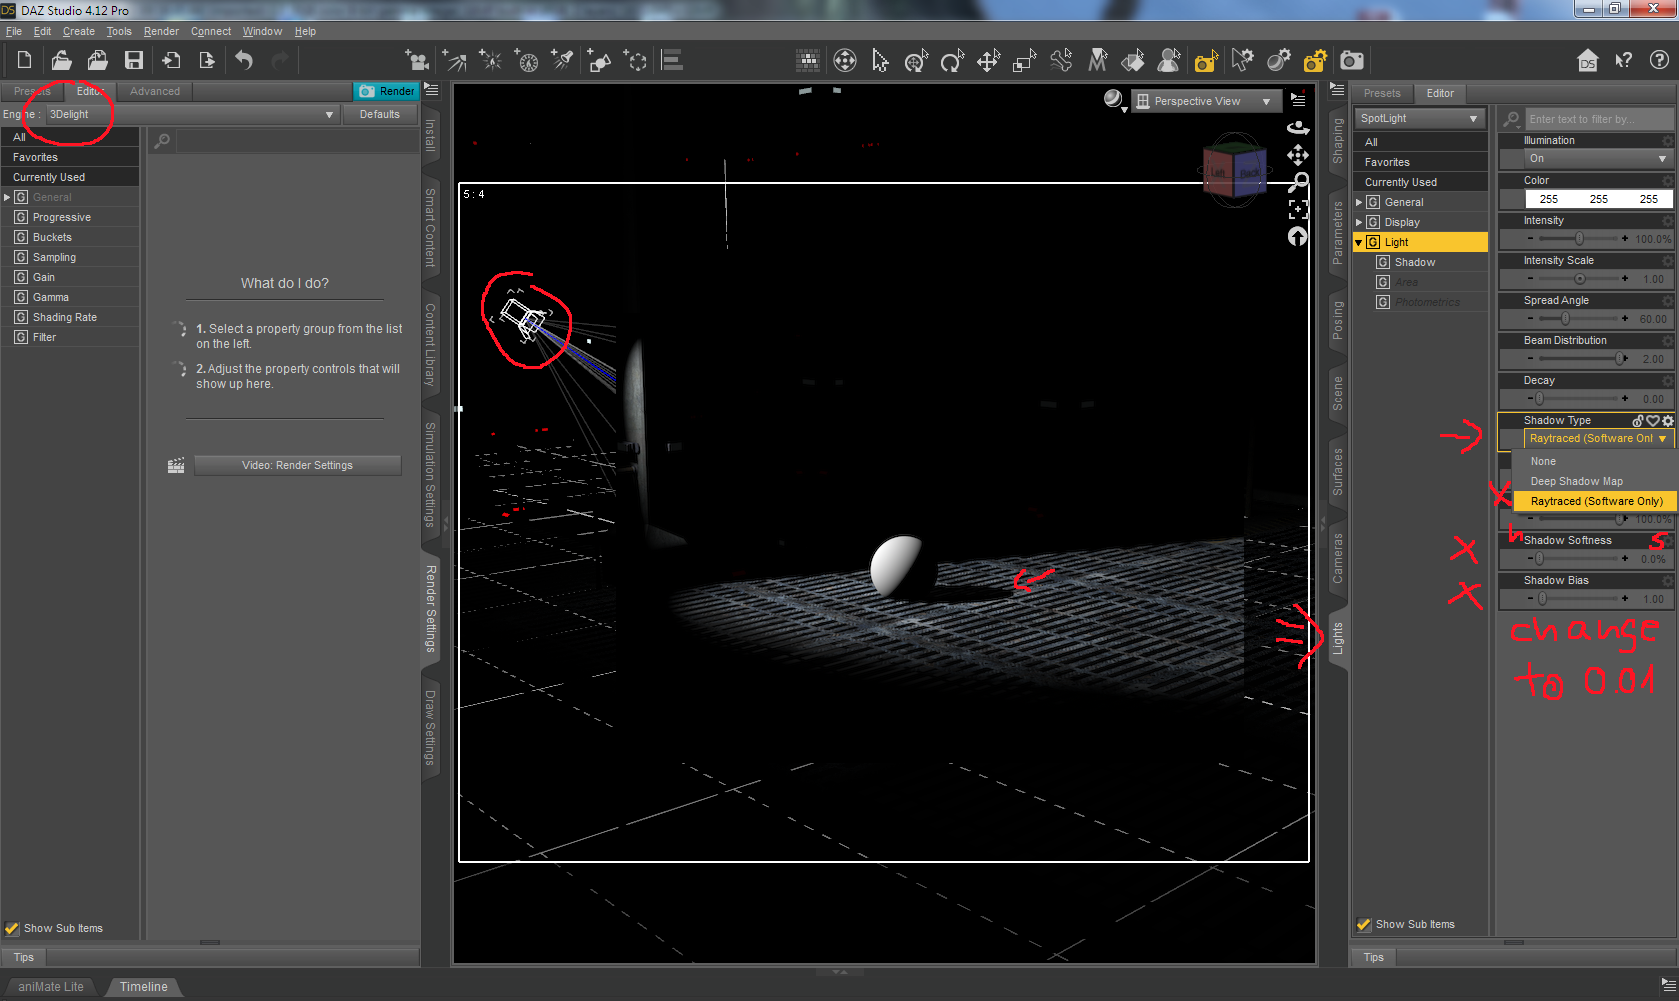The width and height of the screenshot is (1679, 1001).
Task: Open the Engine 3Delight dropdown
Action: point(191,115)
